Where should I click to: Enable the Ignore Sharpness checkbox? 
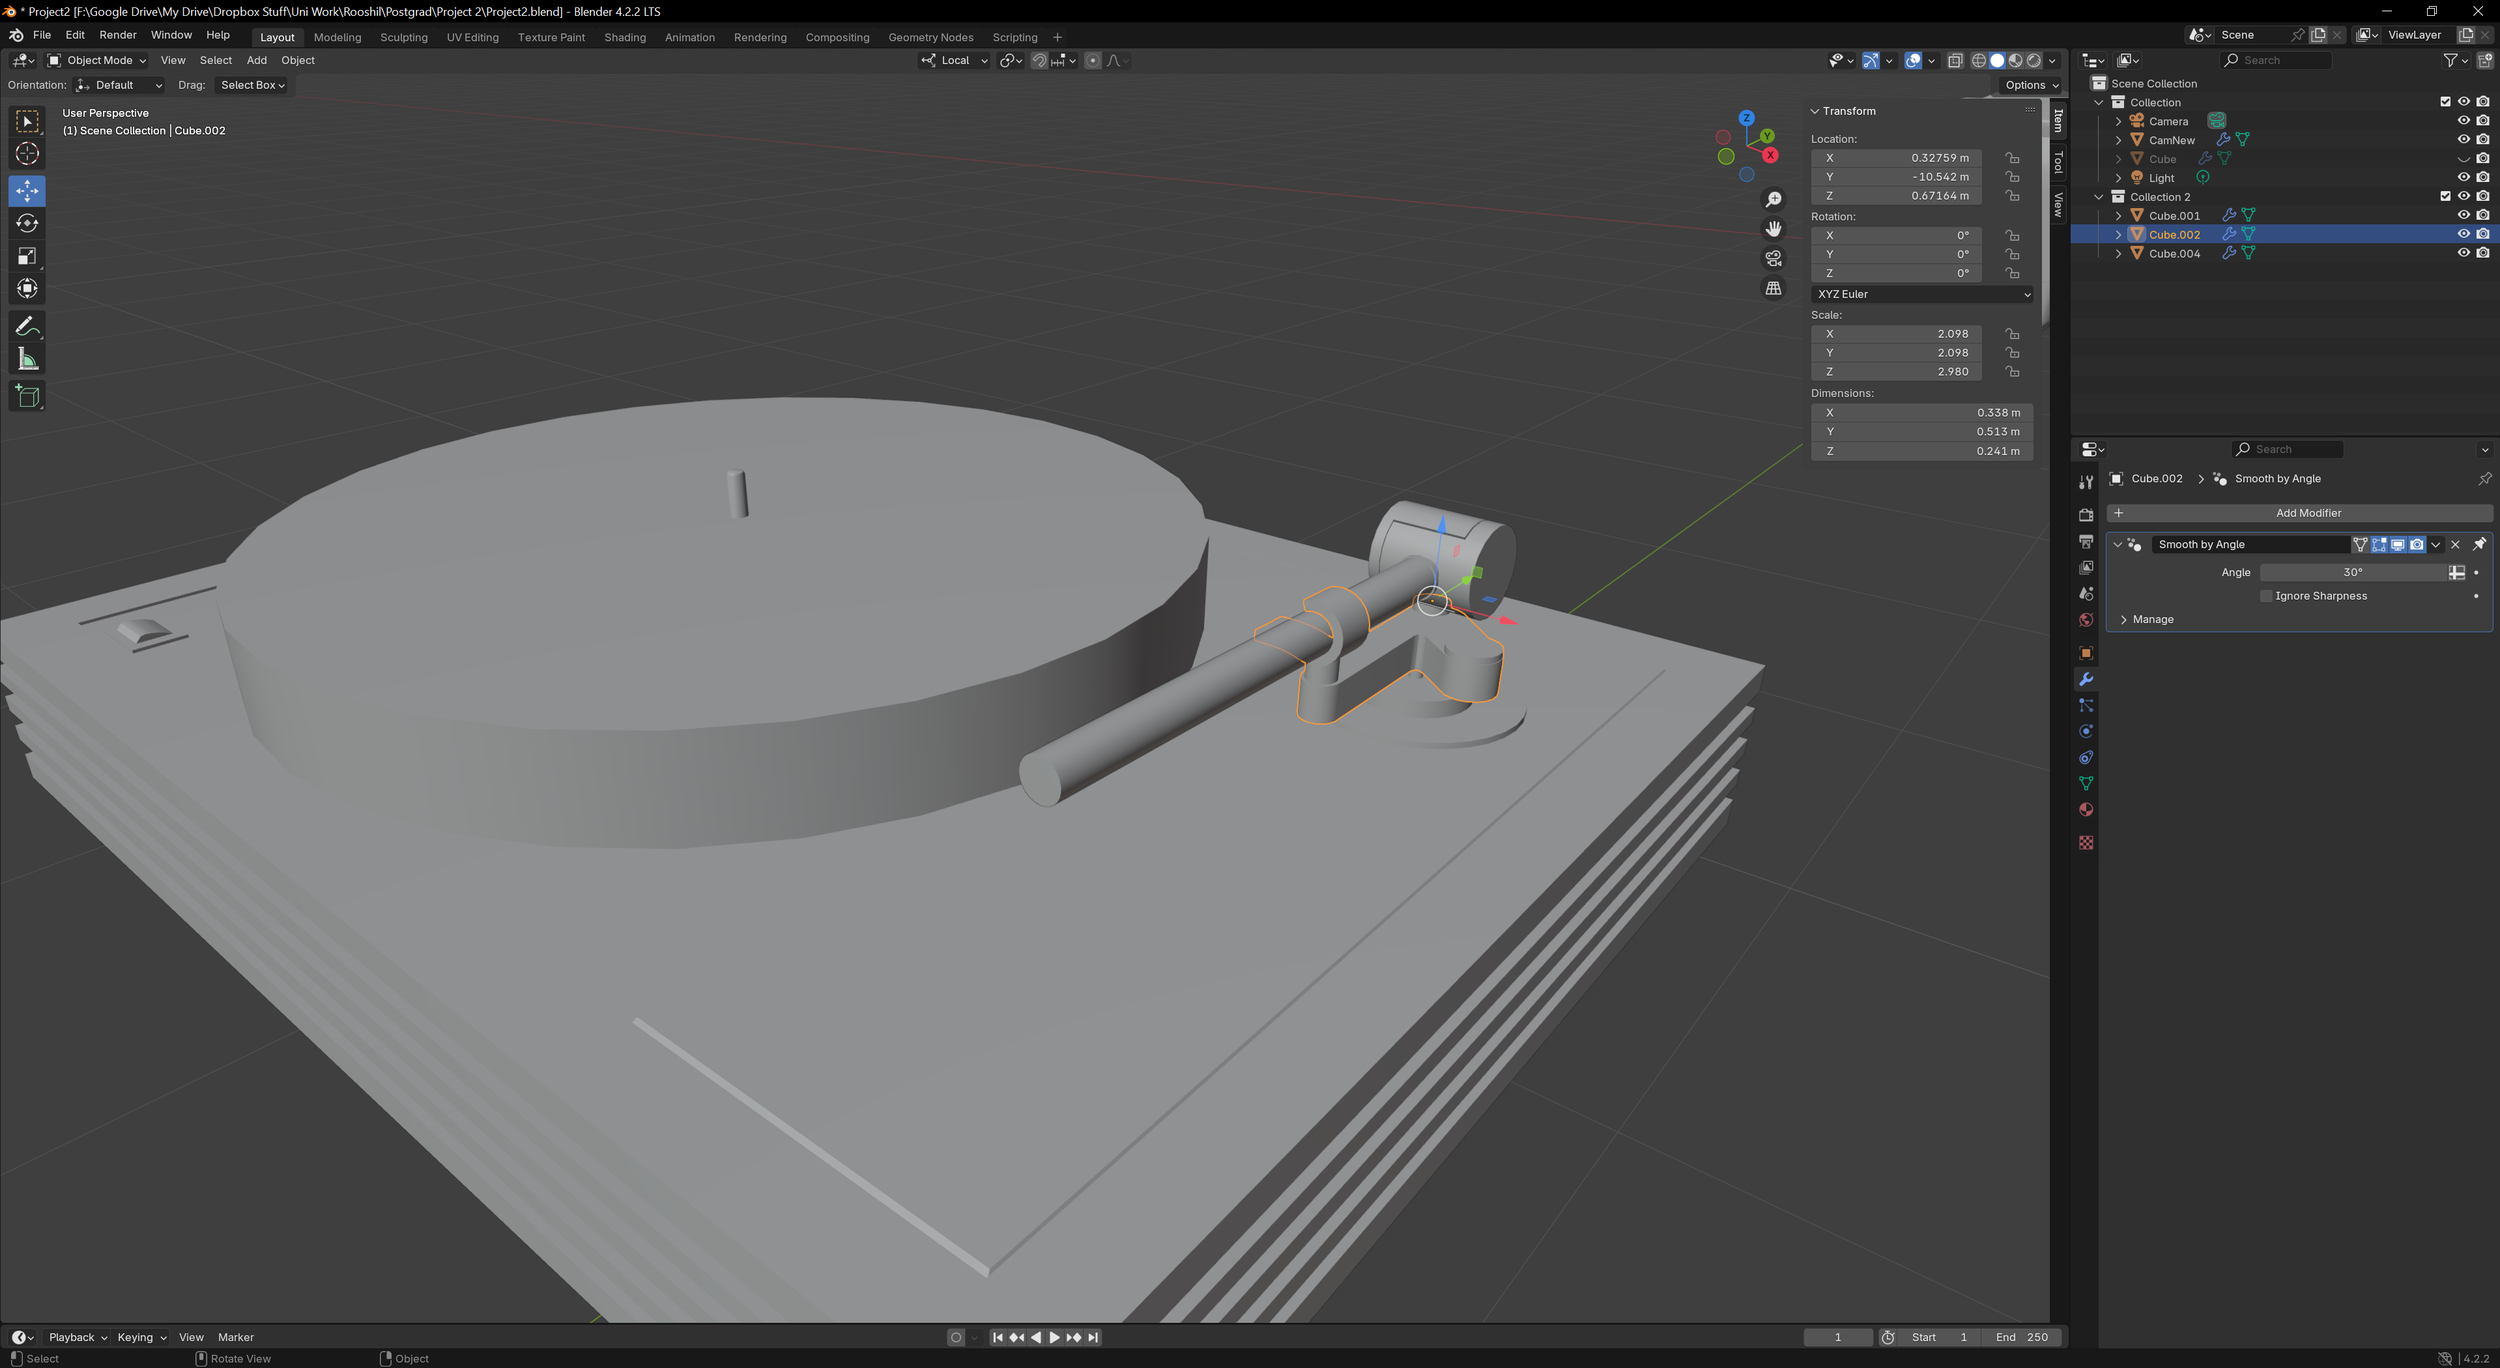click(2266, 596)
